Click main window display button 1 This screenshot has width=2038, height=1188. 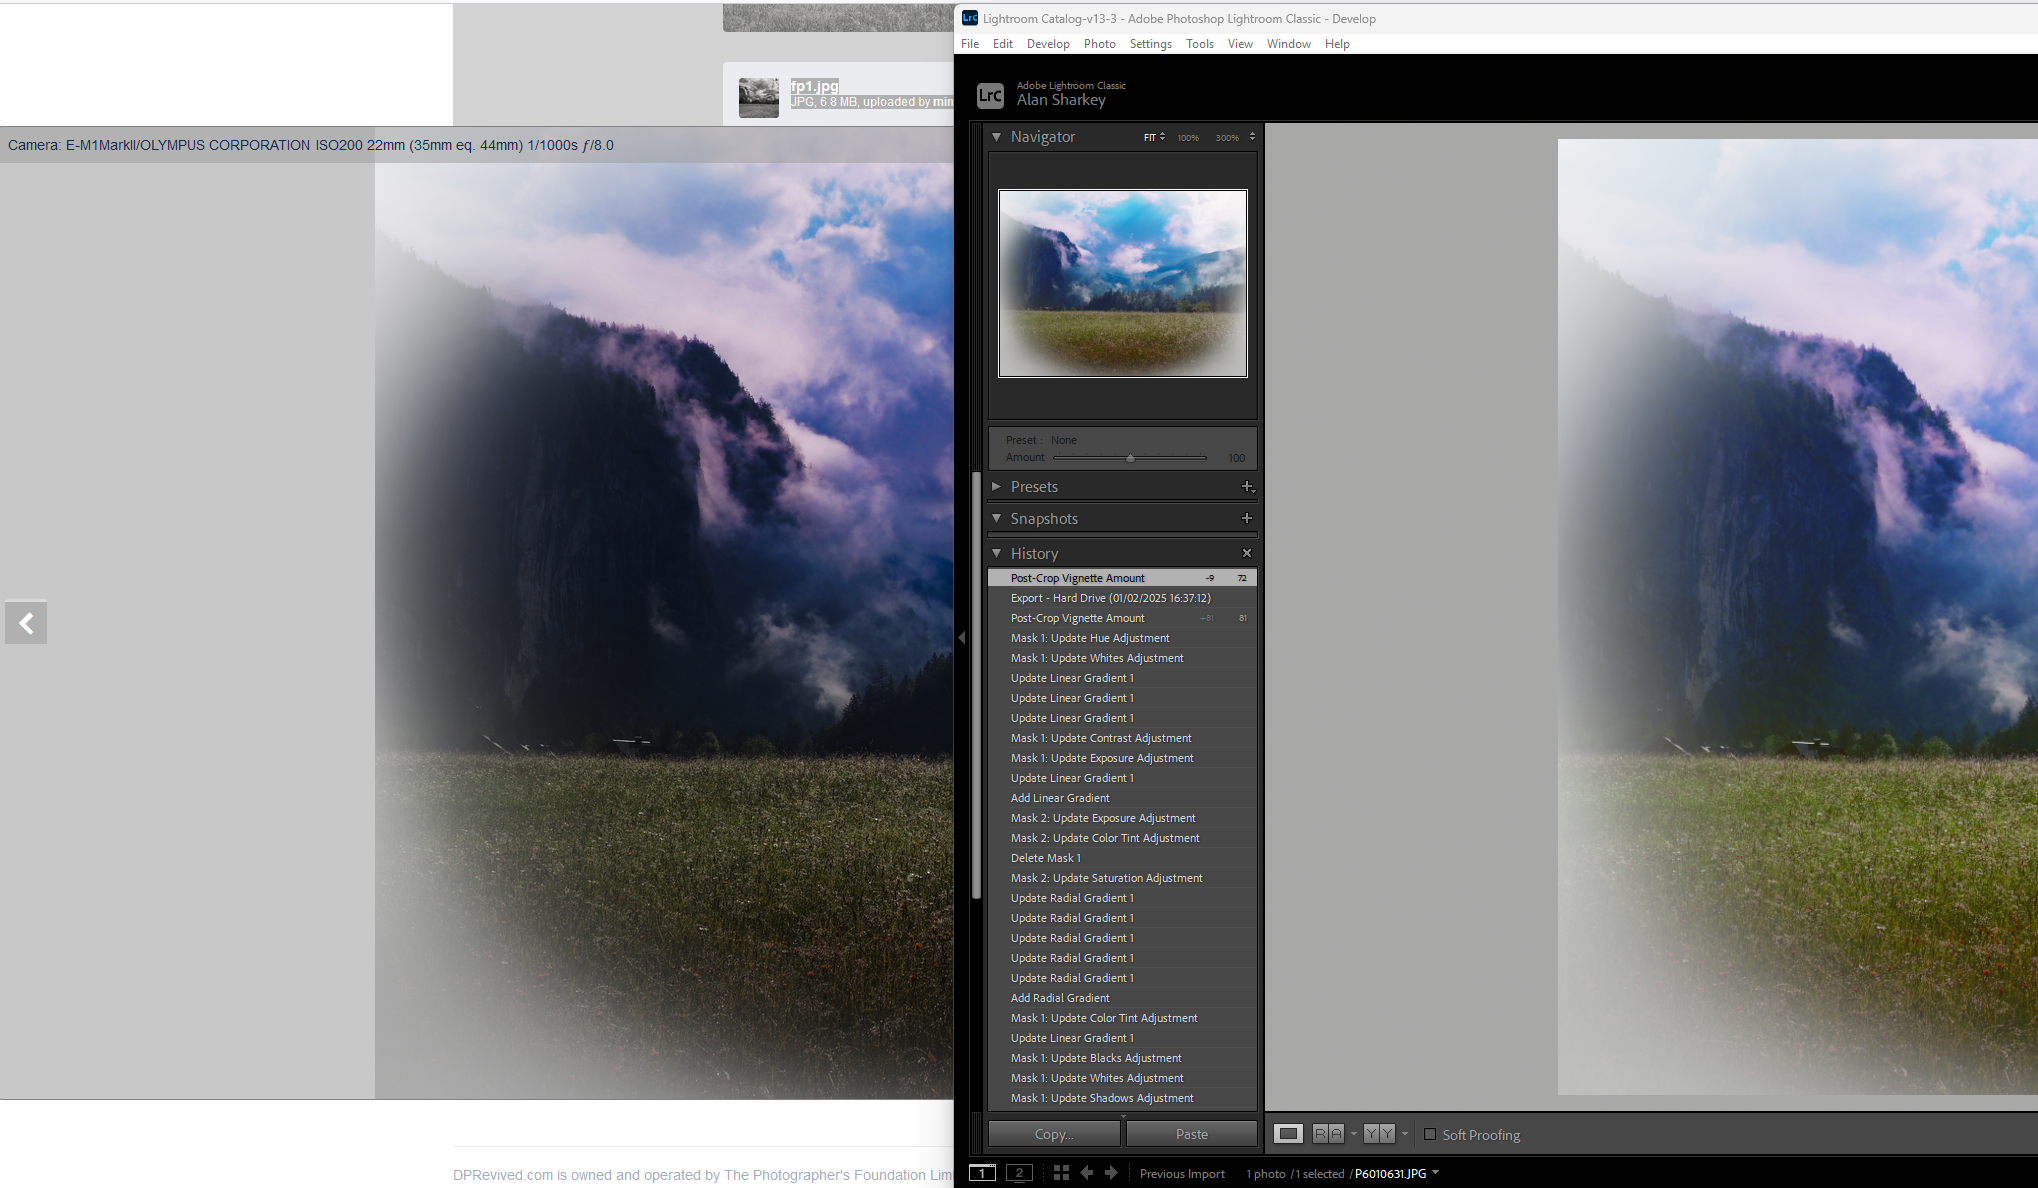tap(982, 1173)
